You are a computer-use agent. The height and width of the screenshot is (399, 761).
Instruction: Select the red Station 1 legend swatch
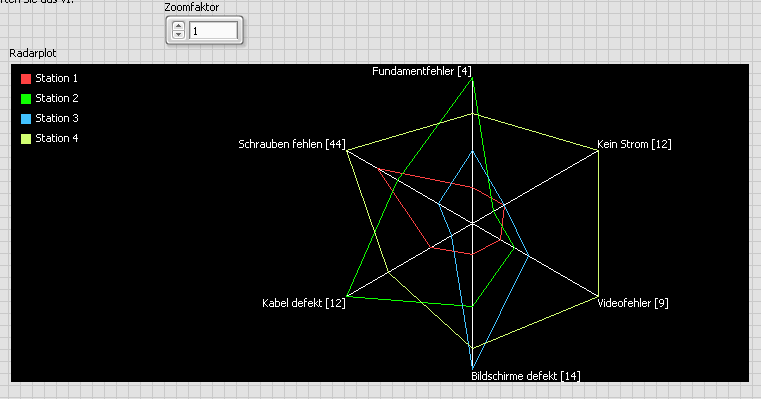(26, 79)
